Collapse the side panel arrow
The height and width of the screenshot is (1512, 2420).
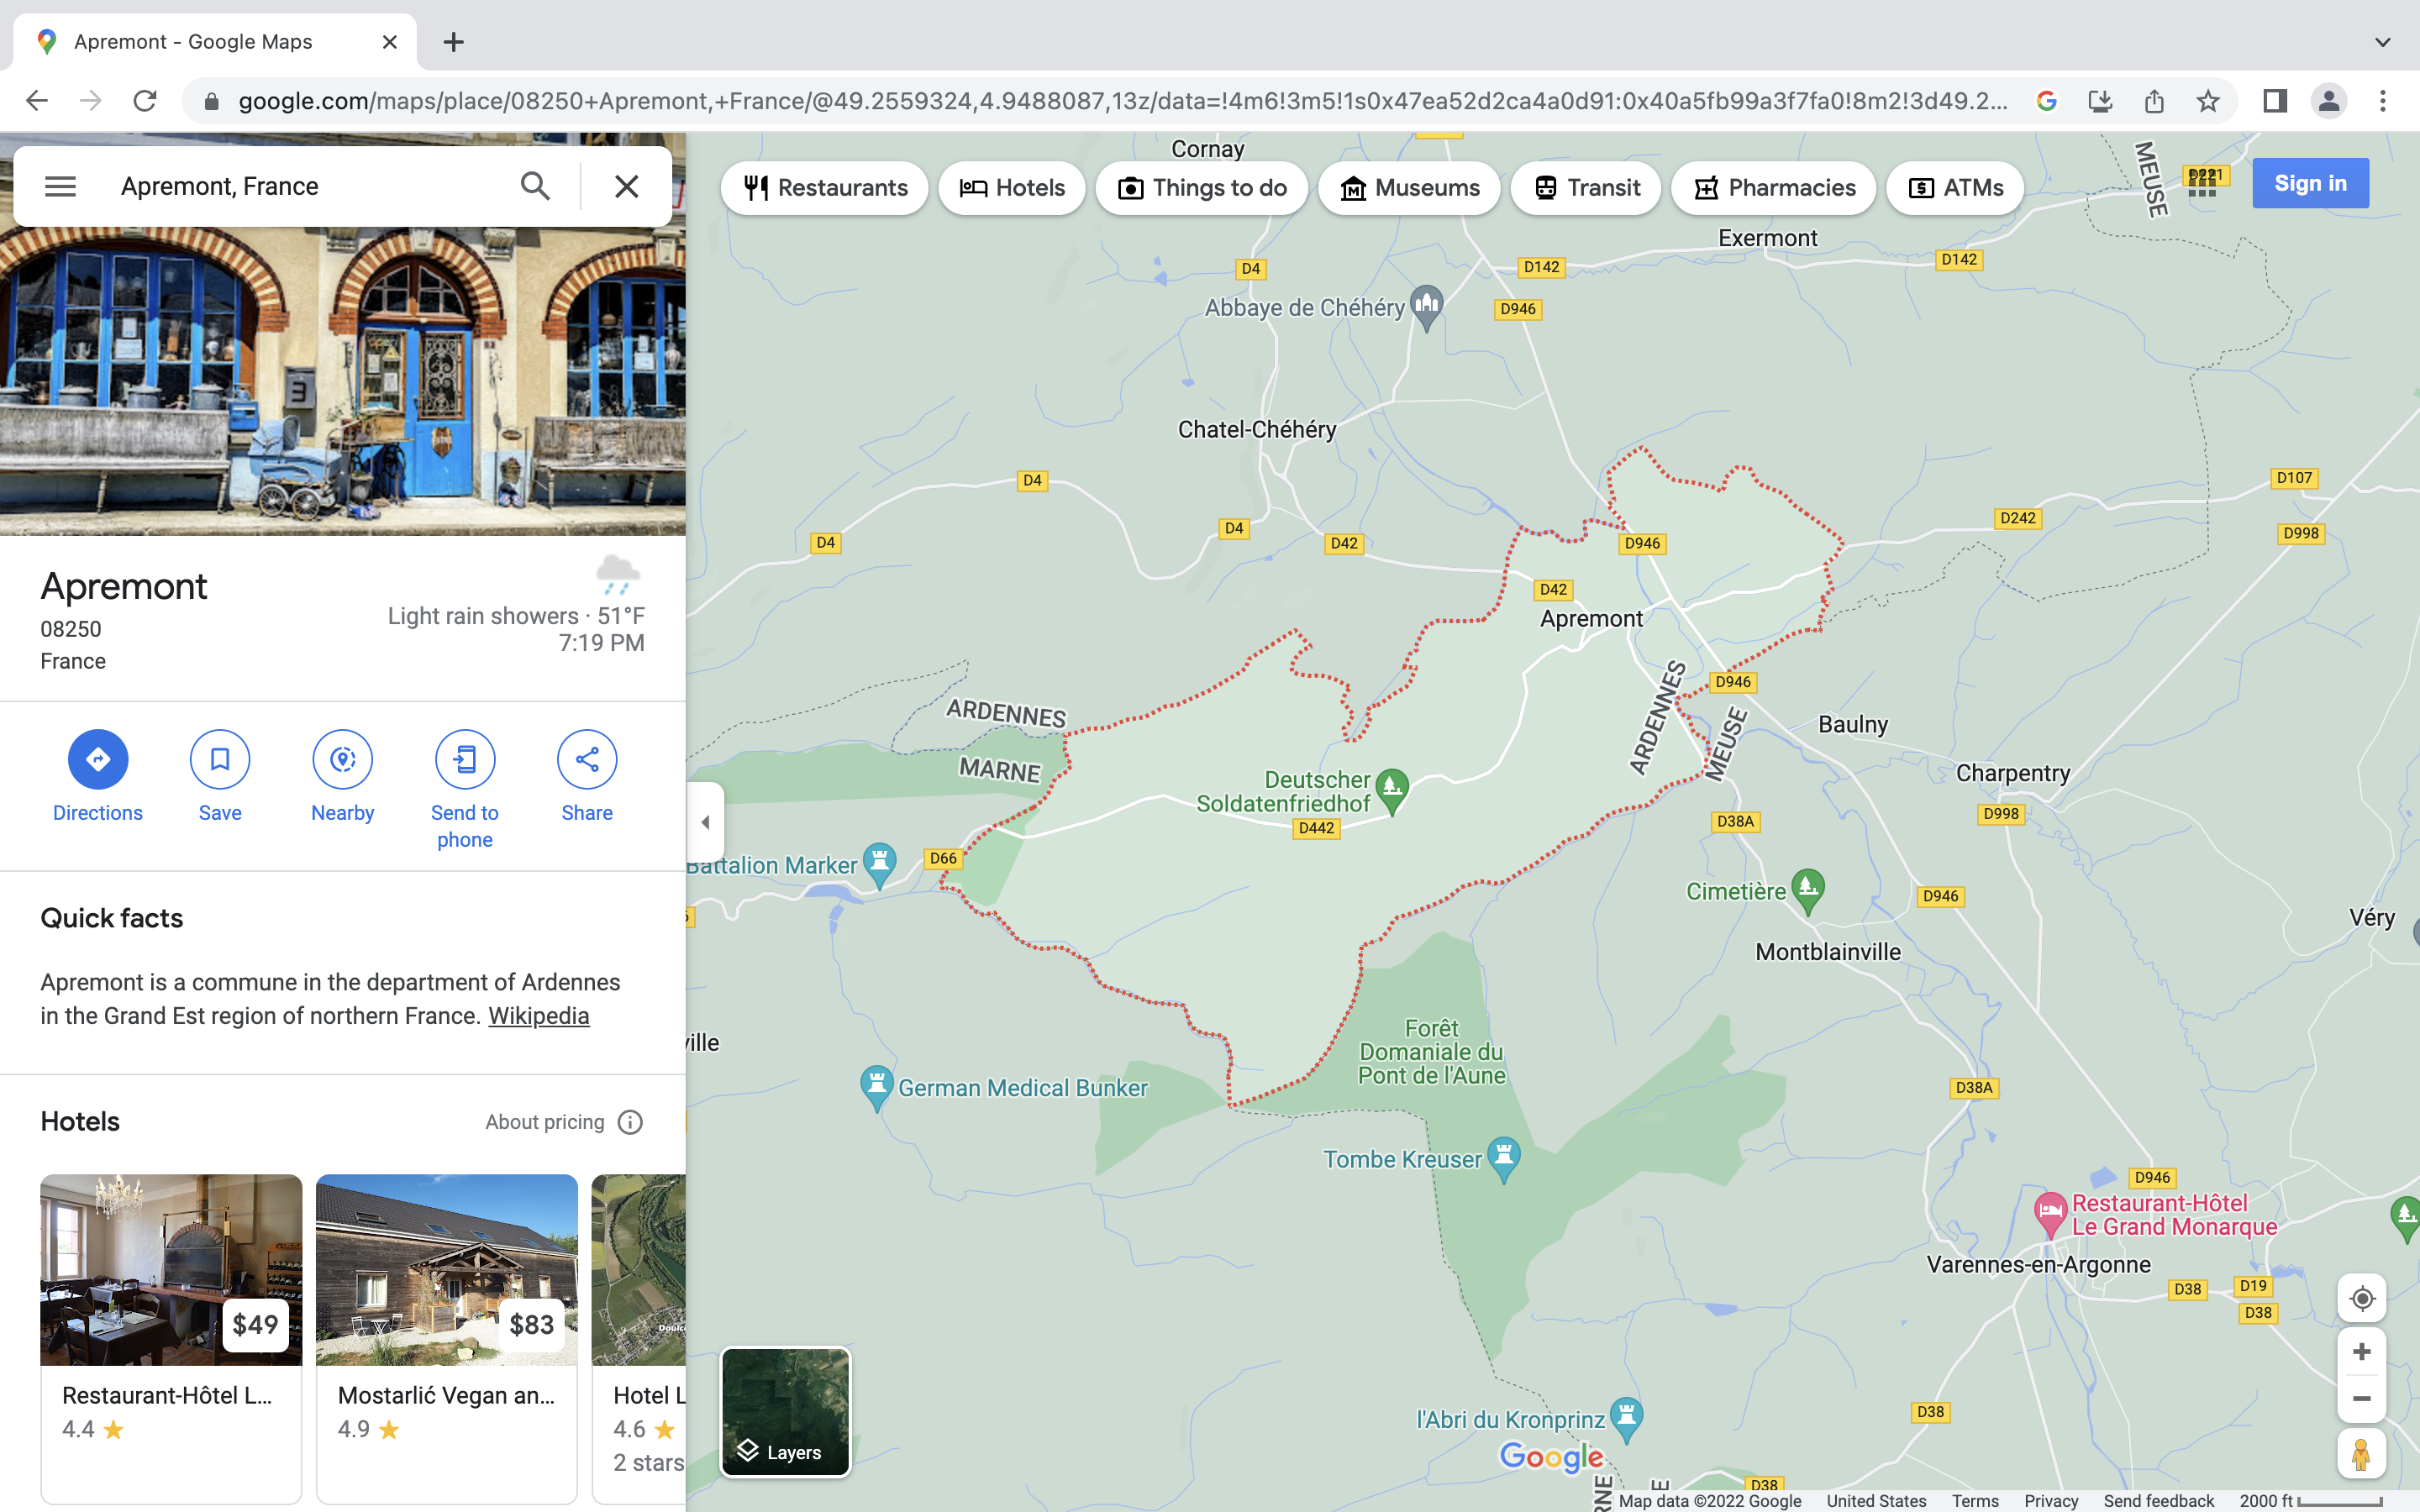(705, 822)
